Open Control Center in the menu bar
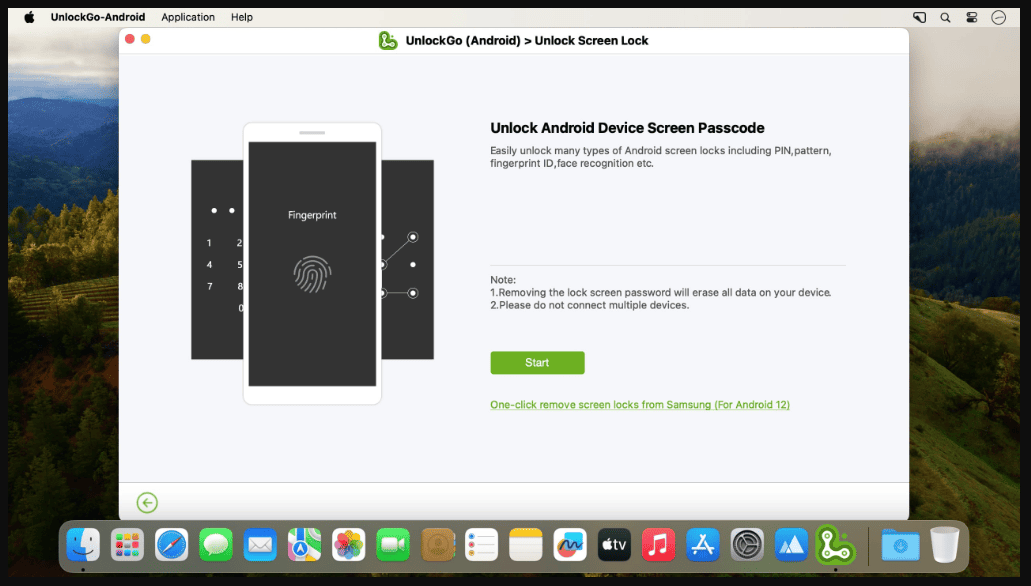 click(x=972, y=18)
